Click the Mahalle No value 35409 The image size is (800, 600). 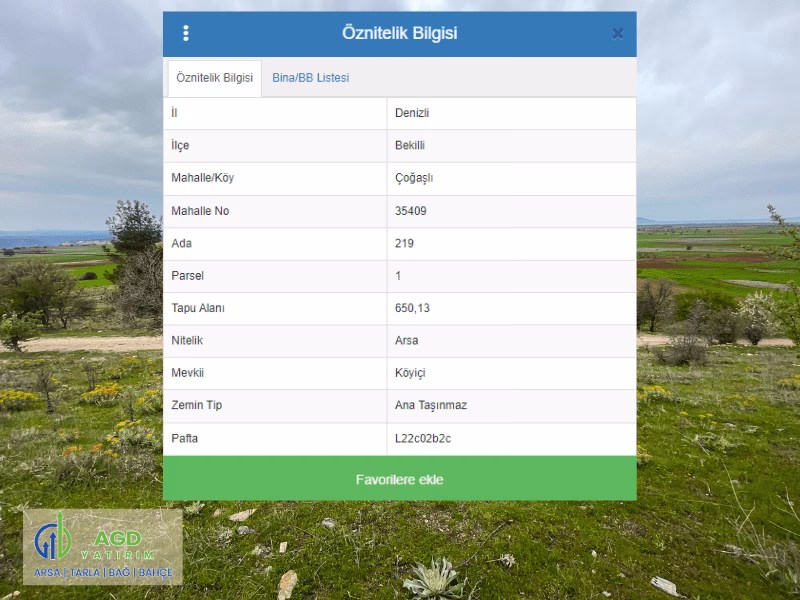point(411,211)
